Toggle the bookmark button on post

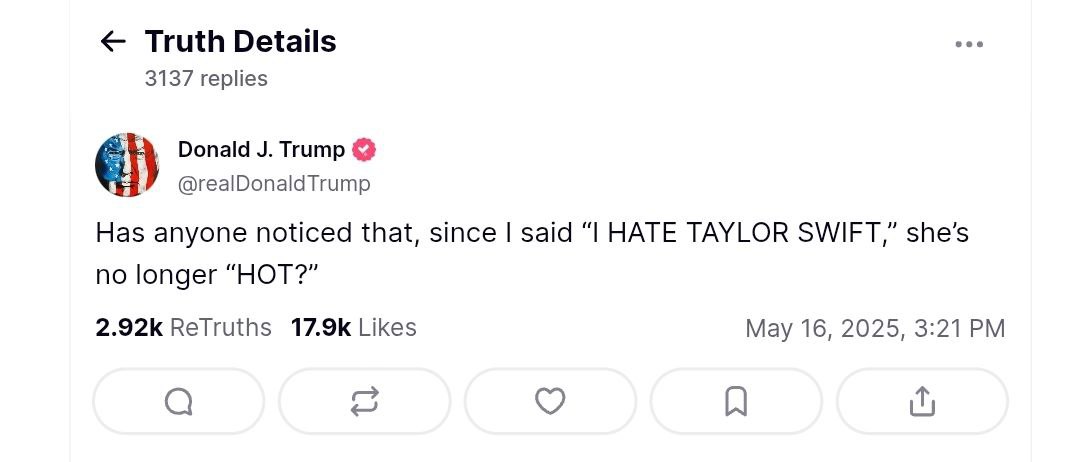click(736, 402)
